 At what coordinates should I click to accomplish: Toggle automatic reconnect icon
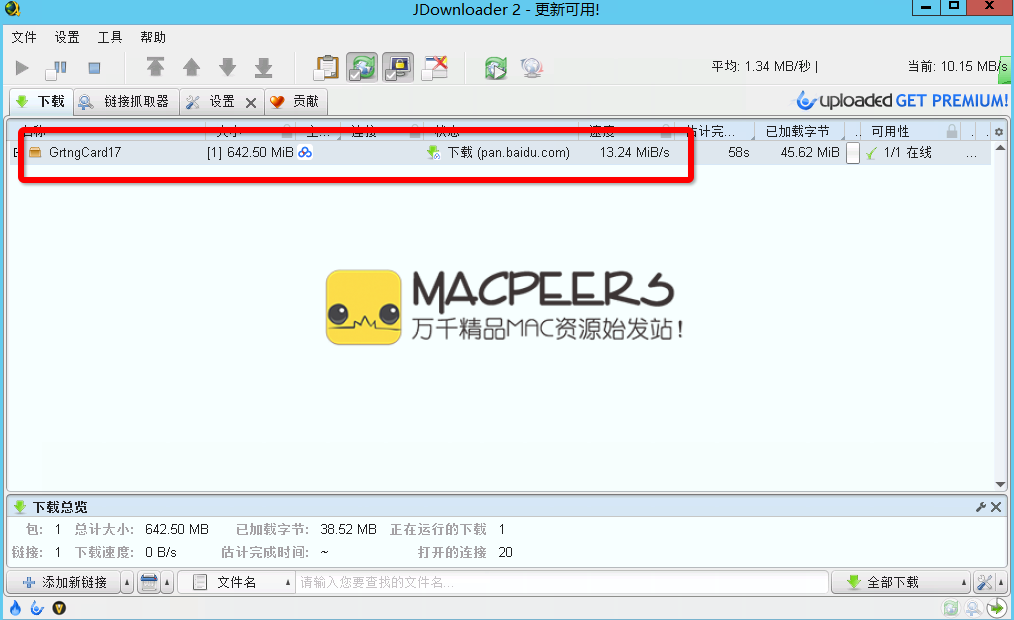click(x=362, y=67)
